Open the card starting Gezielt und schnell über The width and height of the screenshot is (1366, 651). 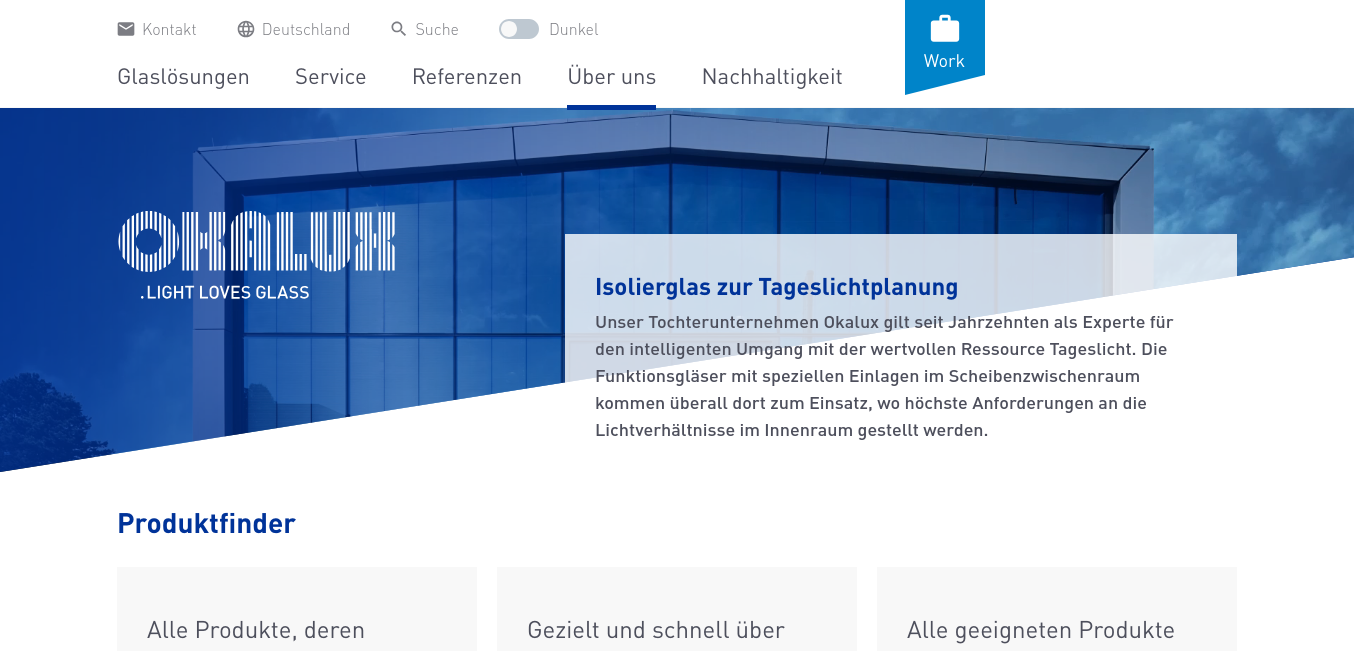677,609
